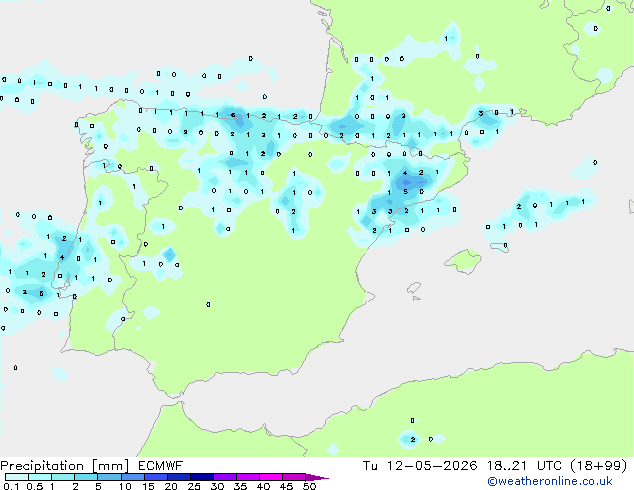The height and width of the screenshot is (490, 634).
Task: Click Mallorca island on the map
Action: pos(463,261)
